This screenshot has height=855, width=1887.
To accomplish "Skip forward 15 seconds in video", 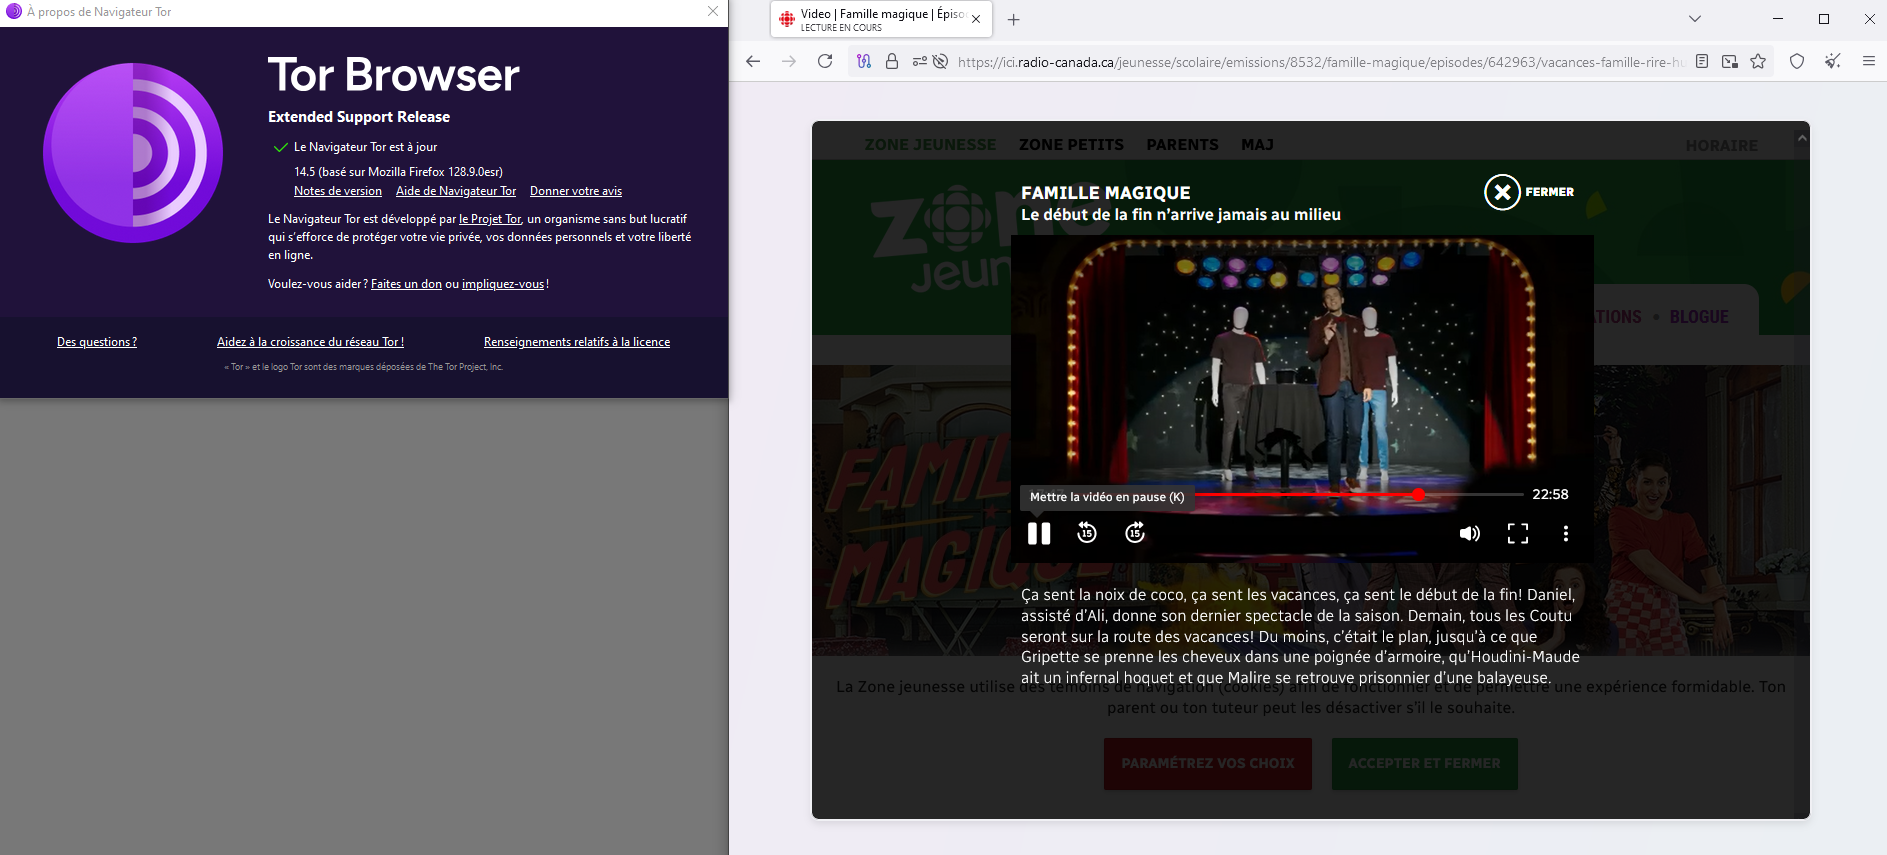I will click(1135, 533).
